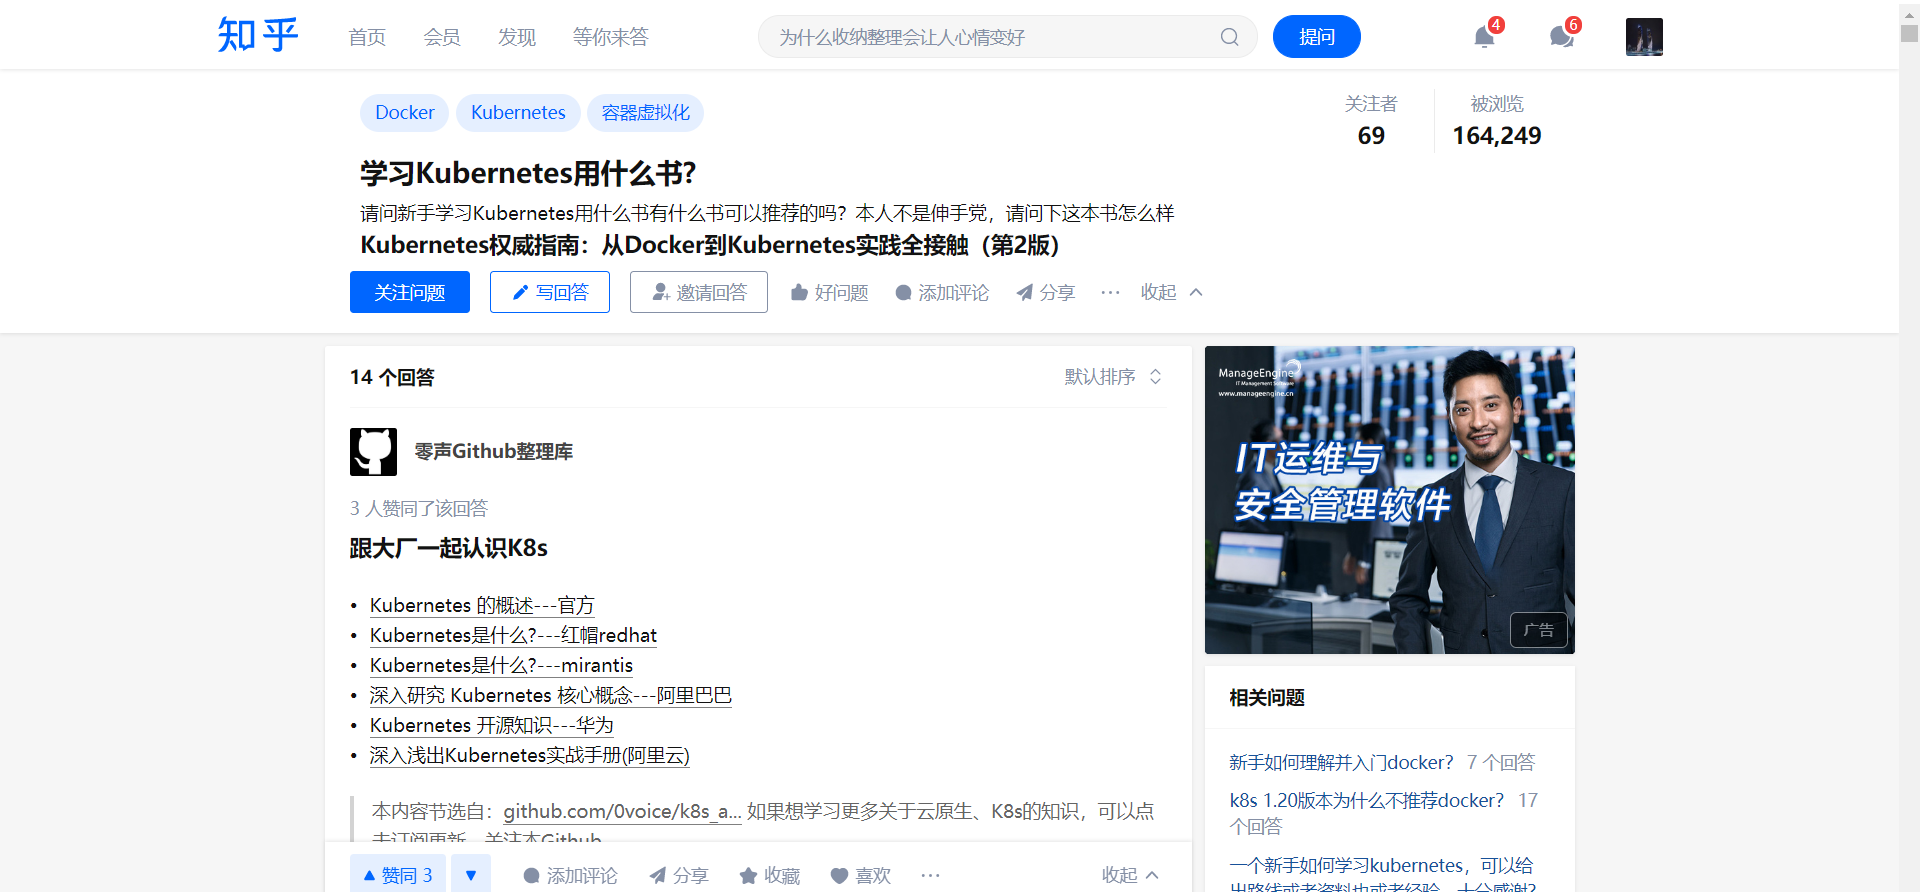Select the 容器虚拟化 topic tag
Screen dimensions: 1920x892
click(x=645, y=113)
